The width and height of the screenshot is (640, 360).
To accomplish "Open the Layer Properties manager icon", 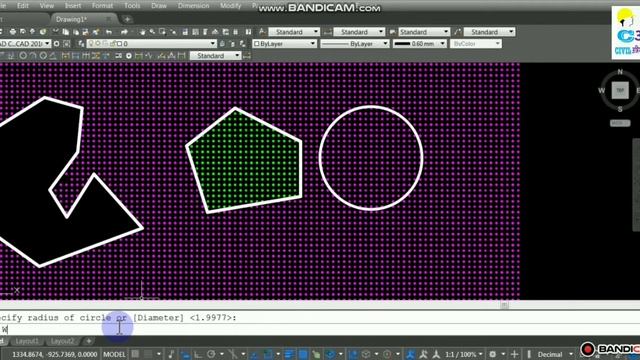I will 81,44.
